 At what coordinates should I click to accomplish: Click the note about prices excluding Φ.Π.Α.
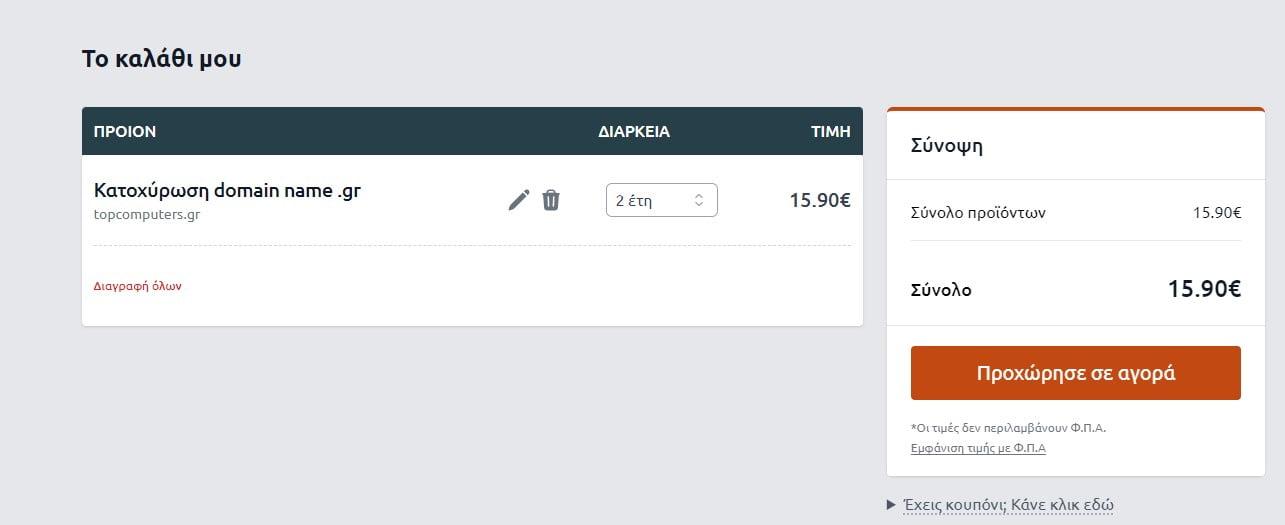[1008, 428]
